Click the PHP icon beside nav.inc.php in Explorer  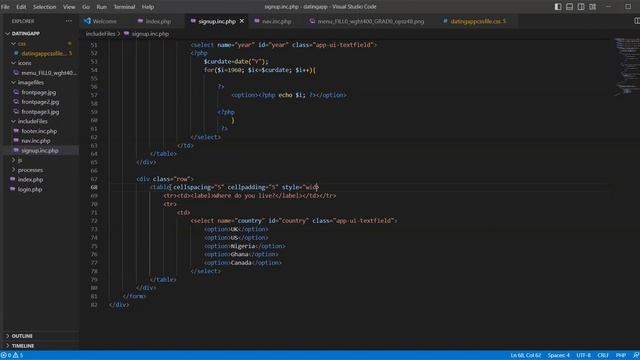point(16,140)
